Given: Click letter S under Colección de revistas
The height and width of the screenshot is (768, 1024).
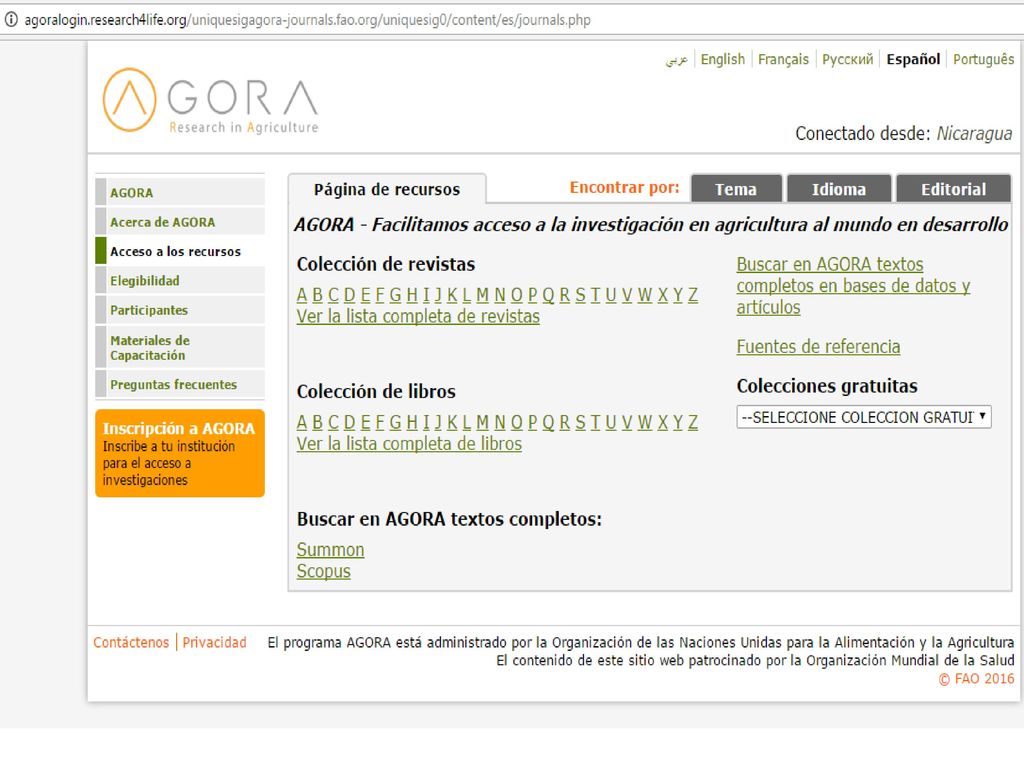Looking at the screenshot, I should [x=580, y=295].
